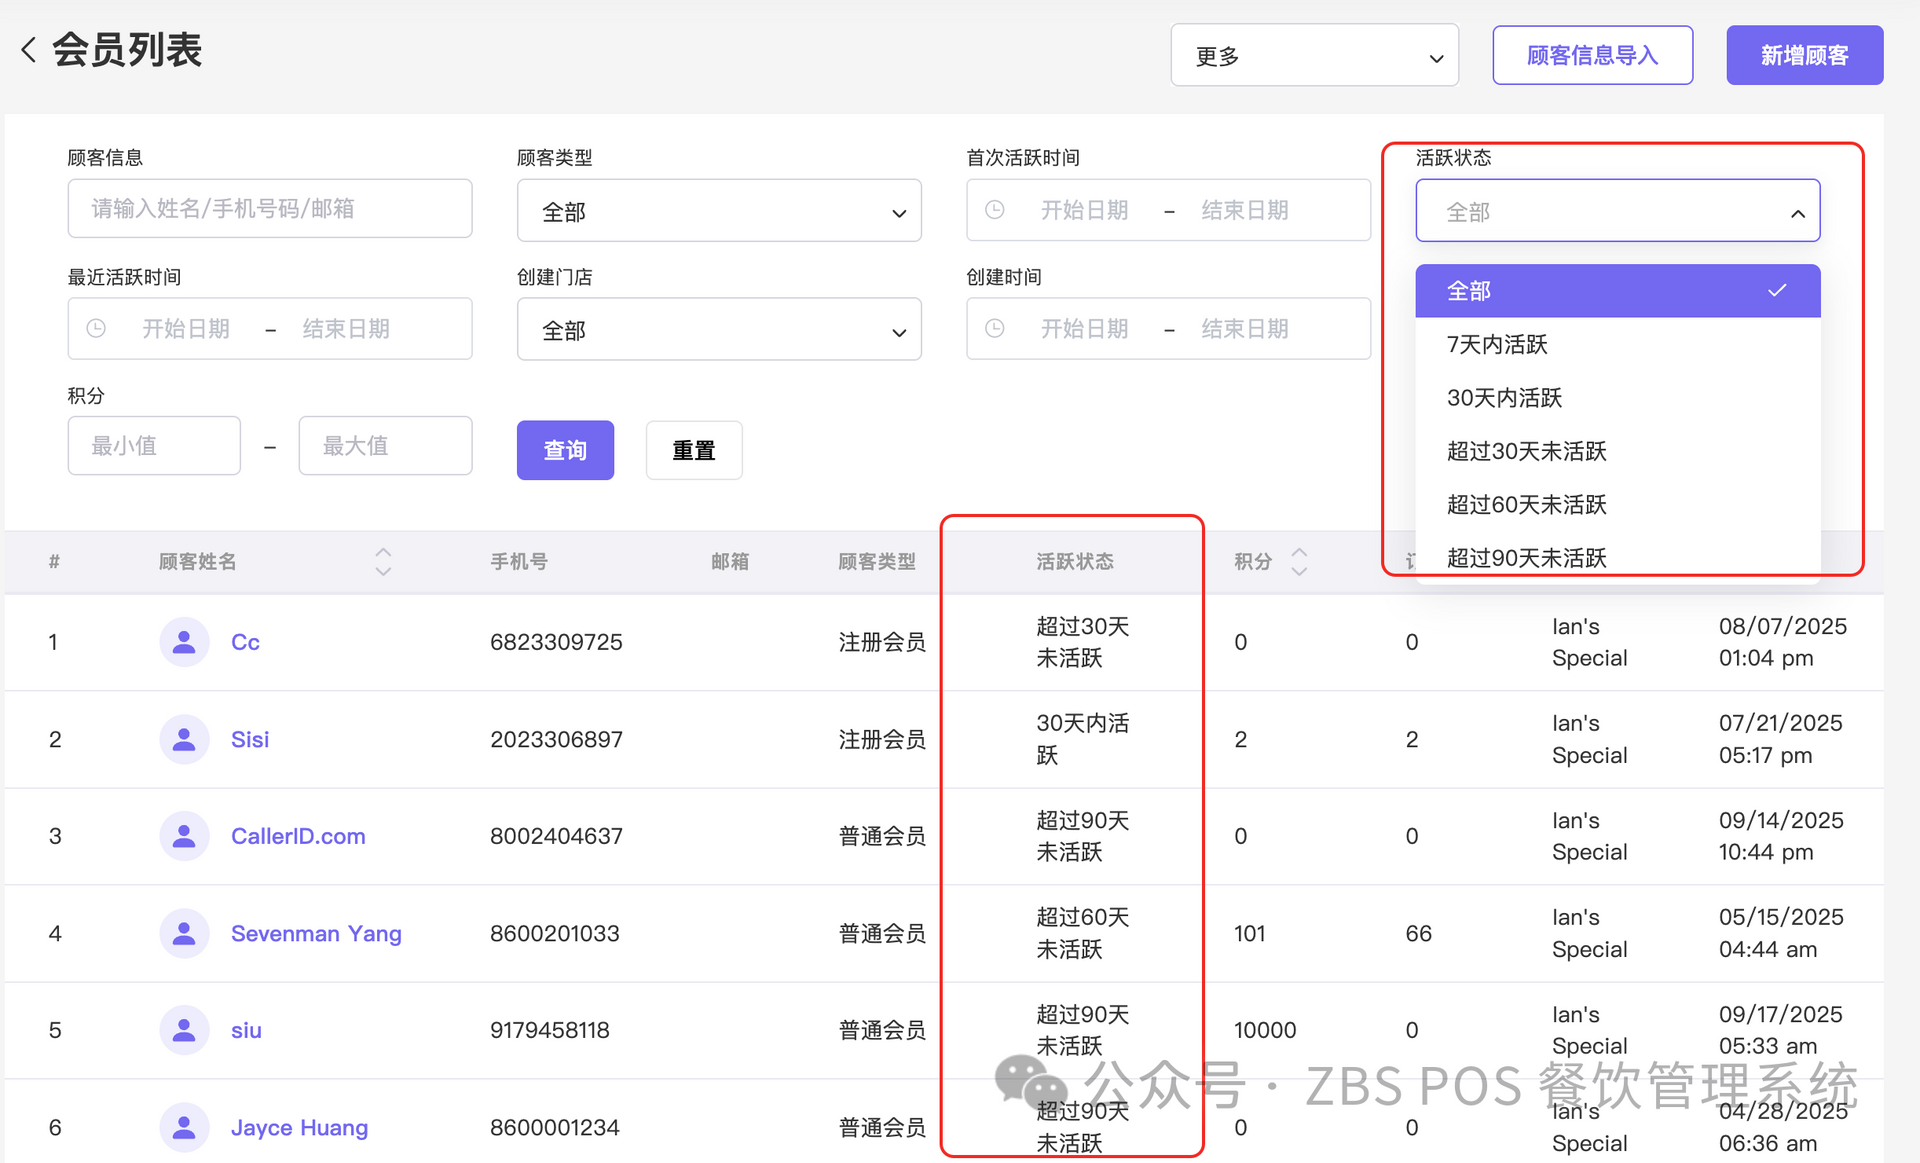The image size is (1920, 1163).
Task: Click the back arrow beside 会员列表
Action: click(29, 50)
